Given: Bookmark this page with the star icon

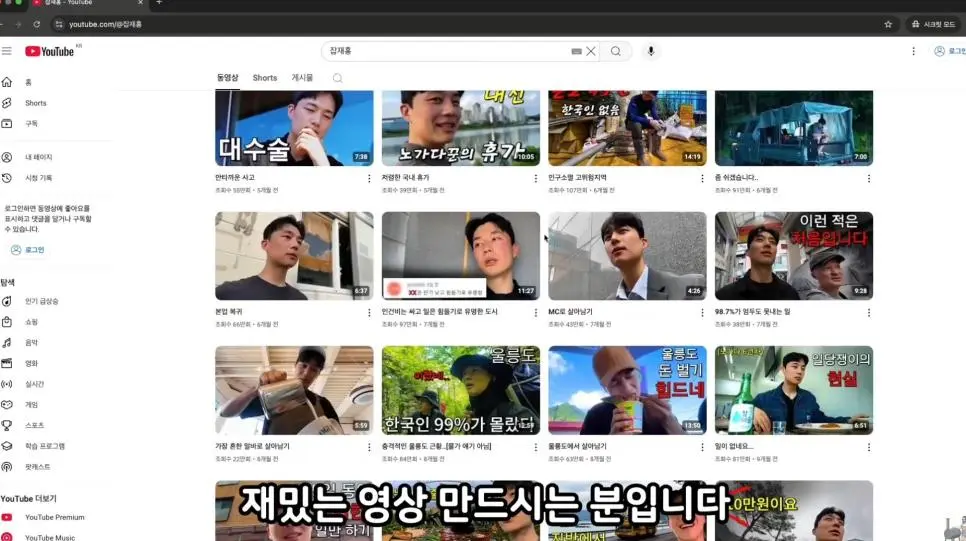Looking at the screenshot, I should 888,24.
